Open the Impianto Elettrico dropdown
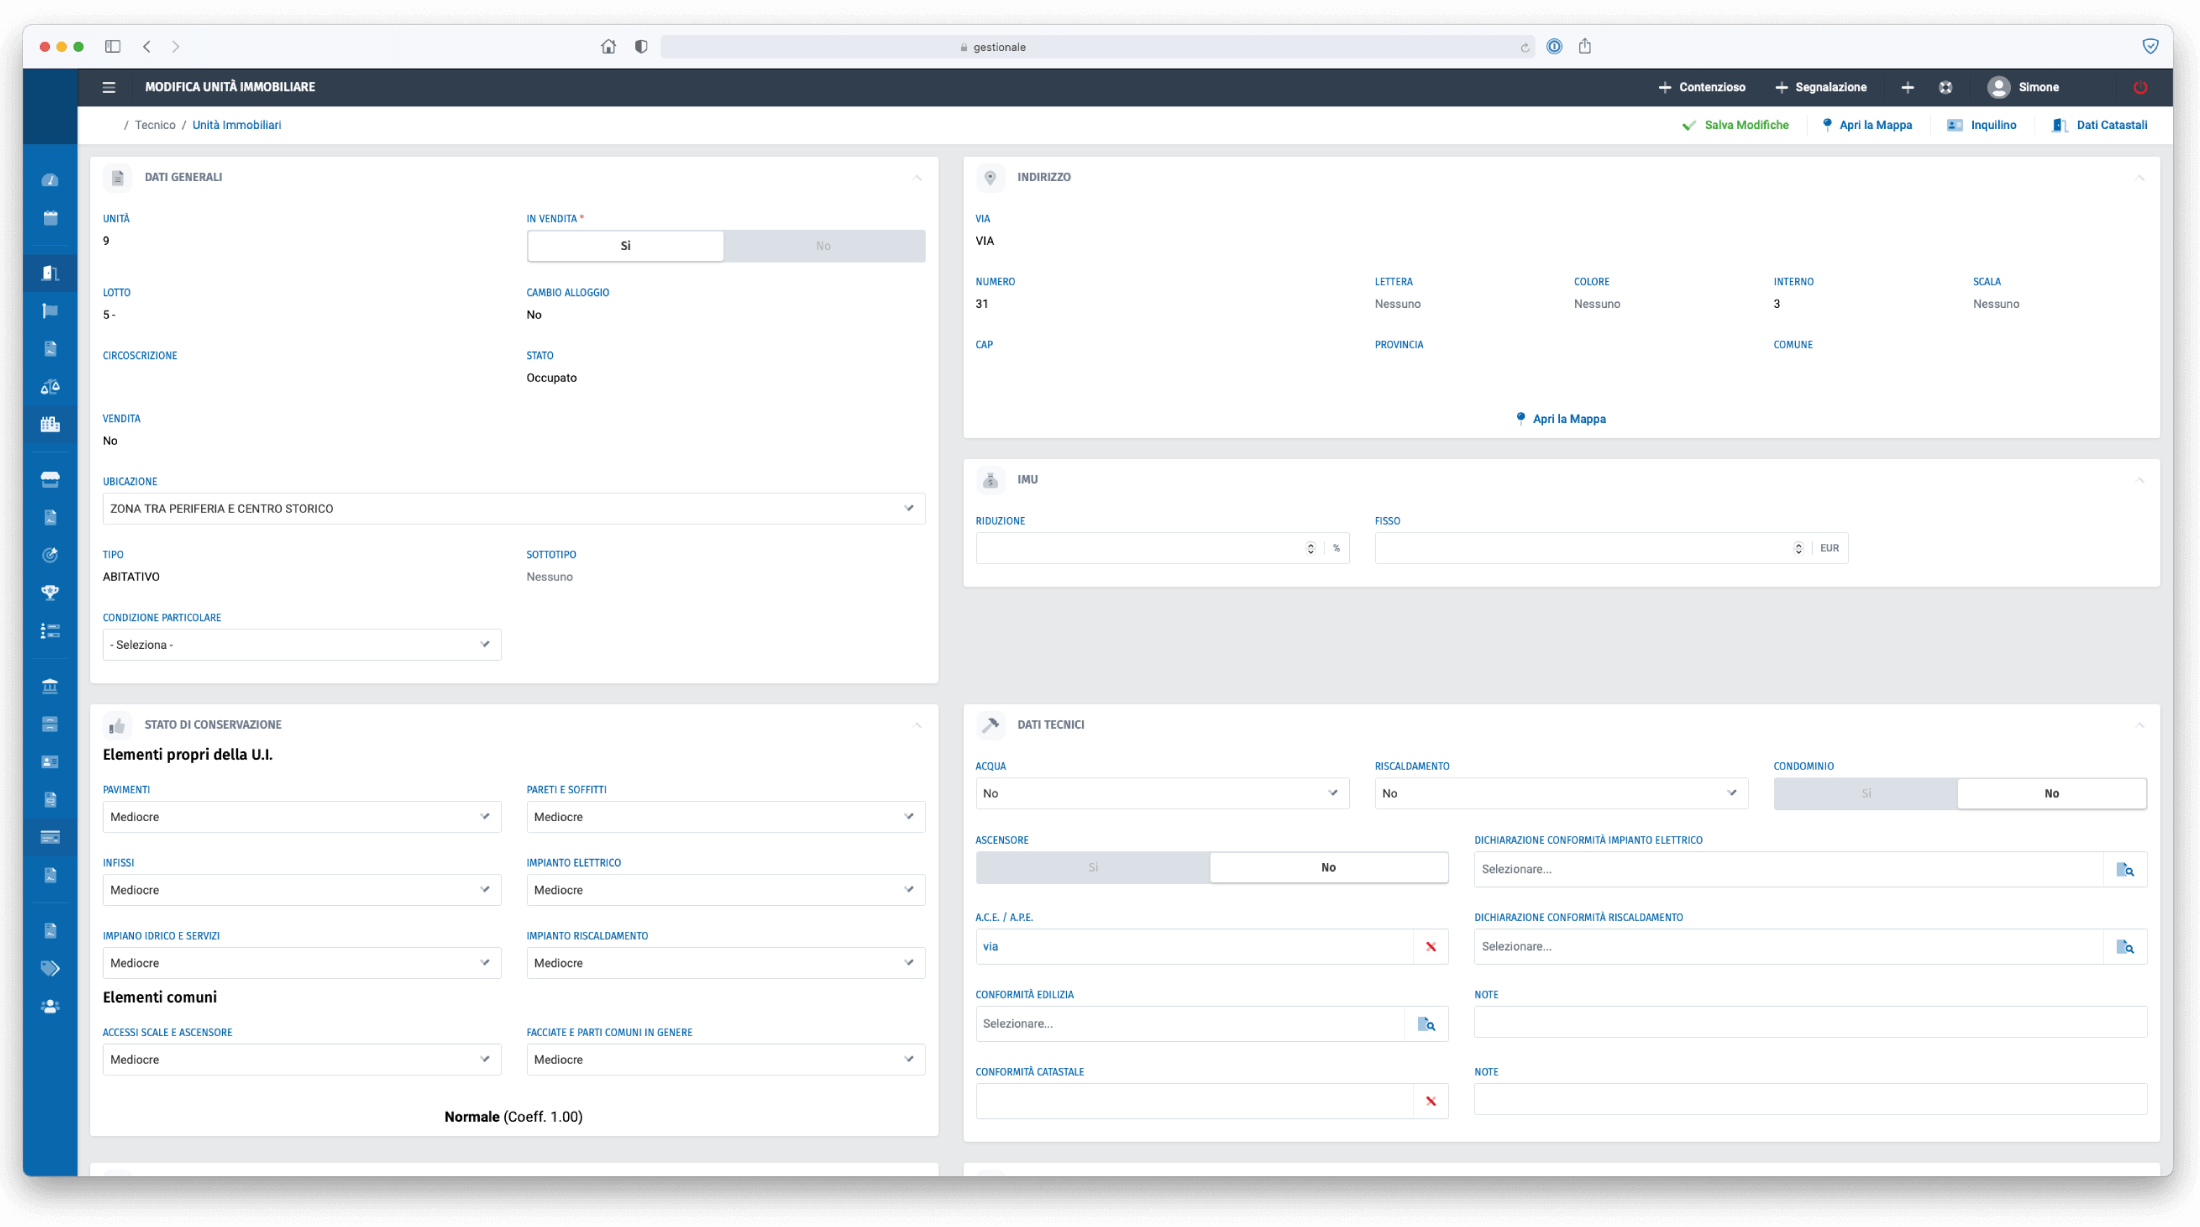 (725, 889)
